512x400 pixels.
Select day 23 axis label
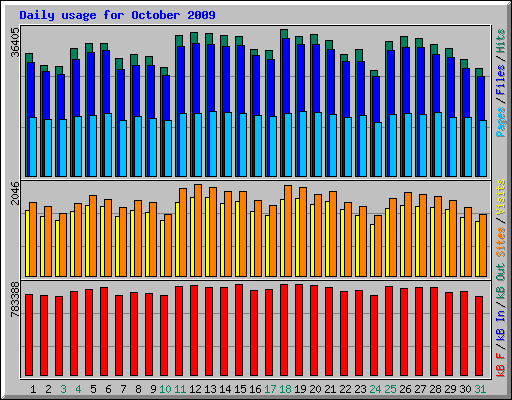coord(360,389)
